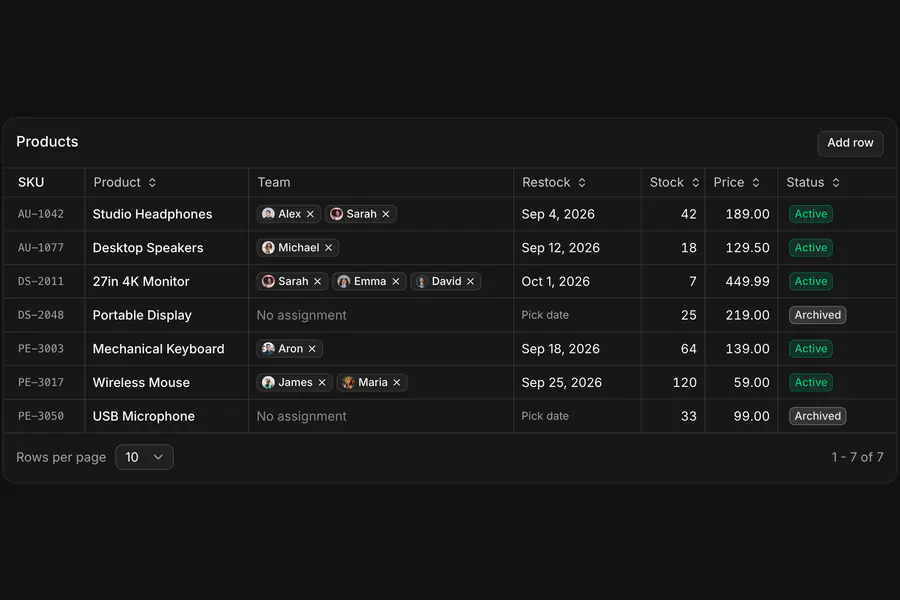Click SKU PE-3003
The height and width of the screenshot is (600, 900).
(41, 349)
